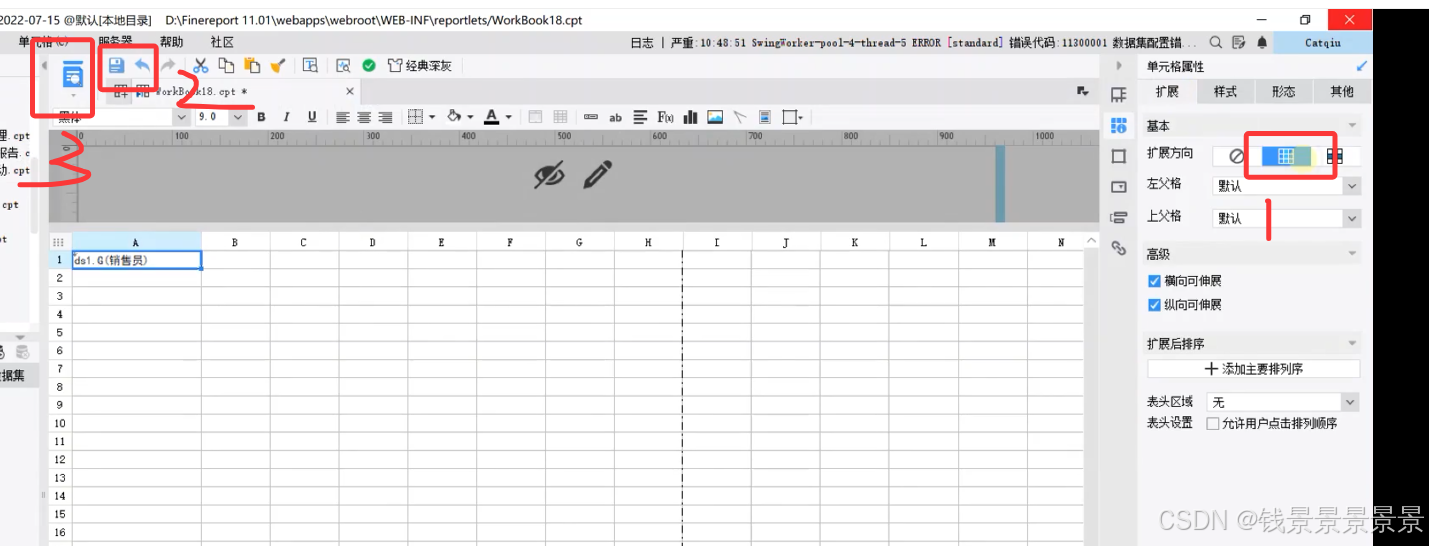The height and width of the screenshot is (546, 1429).
Task: Collapse the 高级 section
Action: click(x=1352, y=255)
